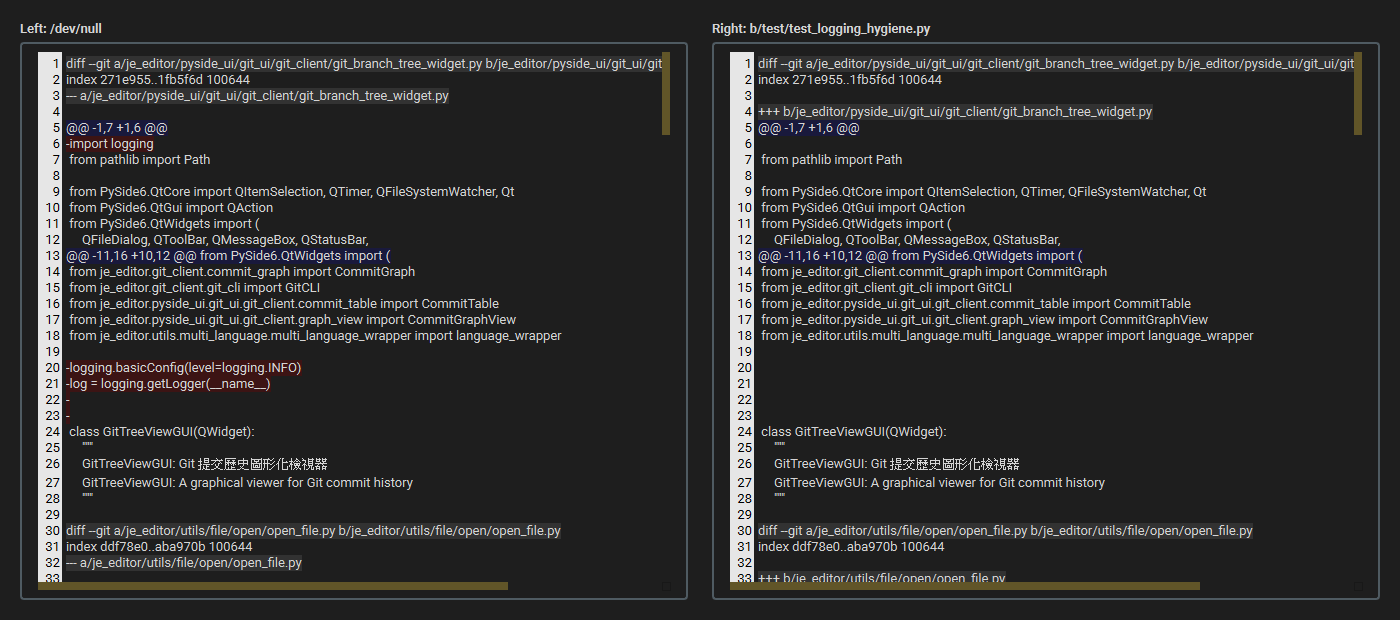Click 'class GitTreeViewGUI(QWidget):' in left pane
The width and height of the screenshot is (1400, 620).
coord(162,432)
